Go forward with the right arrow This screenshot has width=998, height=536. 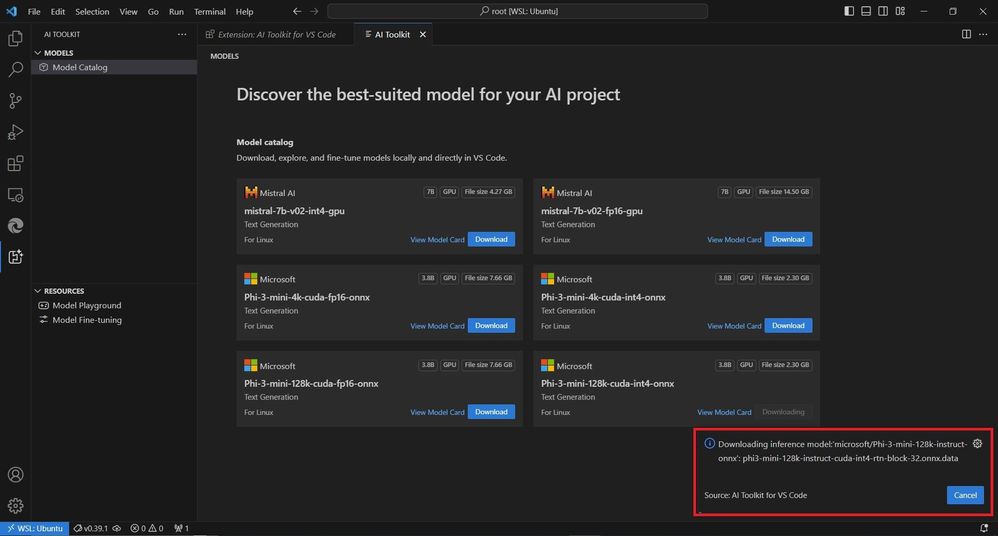pos(314,11)
